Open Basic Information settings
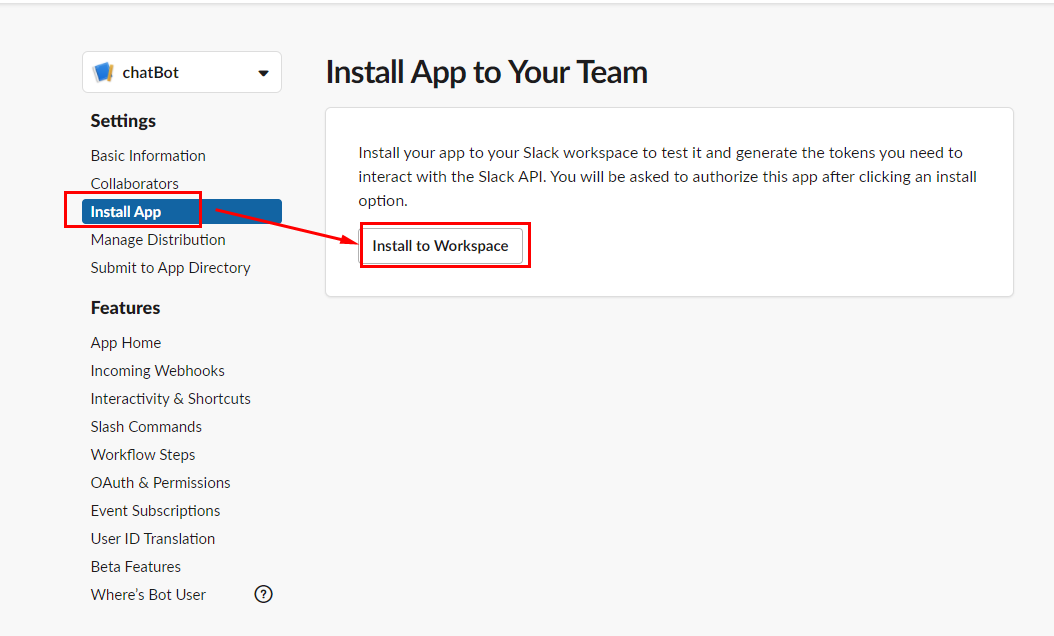This screenshot has height=636, width=1054. (148, 156)
